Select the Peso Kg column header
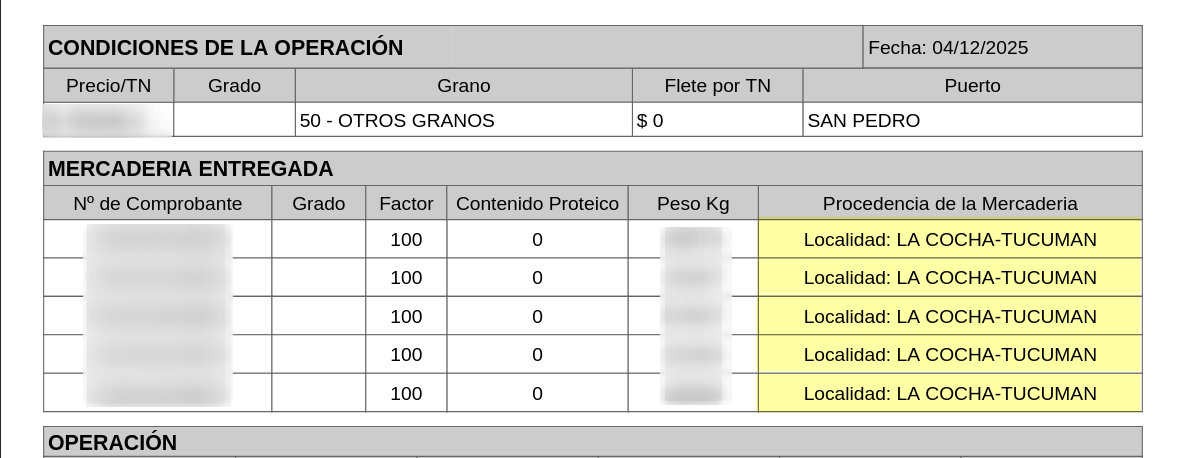Image resolution: width=1185 pixels, height=458 pixels. click(x=693, y=204)
